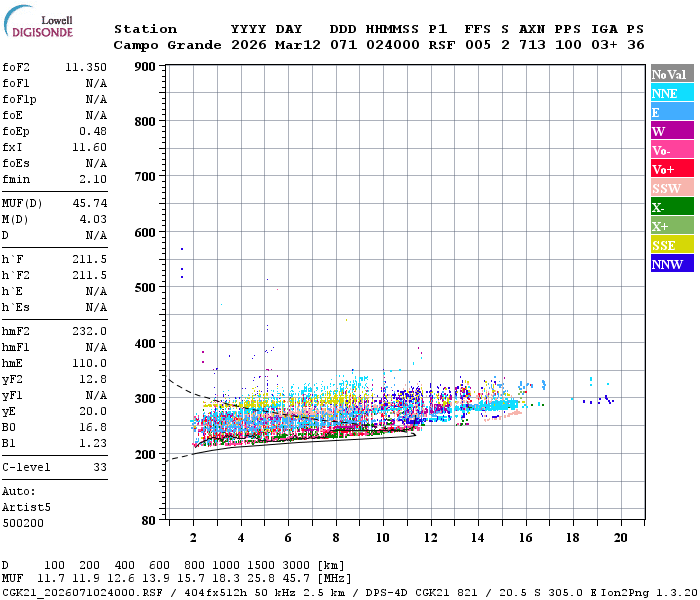The width and height of the screenshot is (700, 600).
Task: Click the D 3000 distance table value
Action: (x=296, y=565)
